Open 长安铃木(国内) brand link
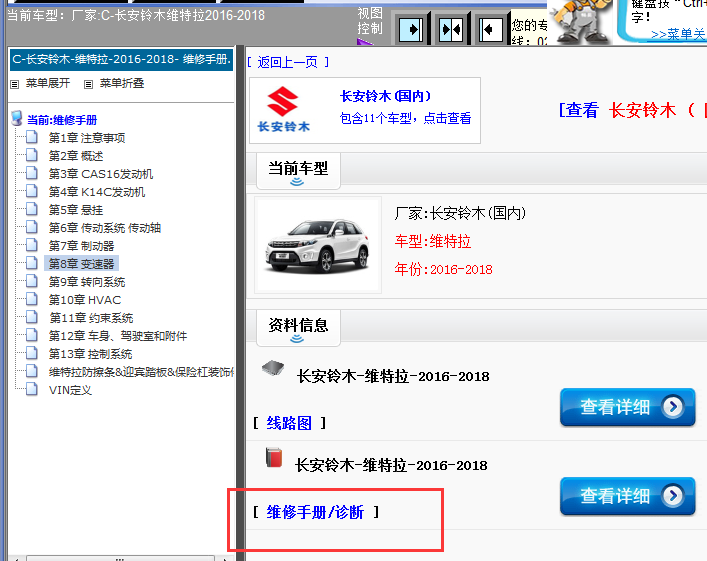This screenshot has width=707, height=561. (386, 96)
